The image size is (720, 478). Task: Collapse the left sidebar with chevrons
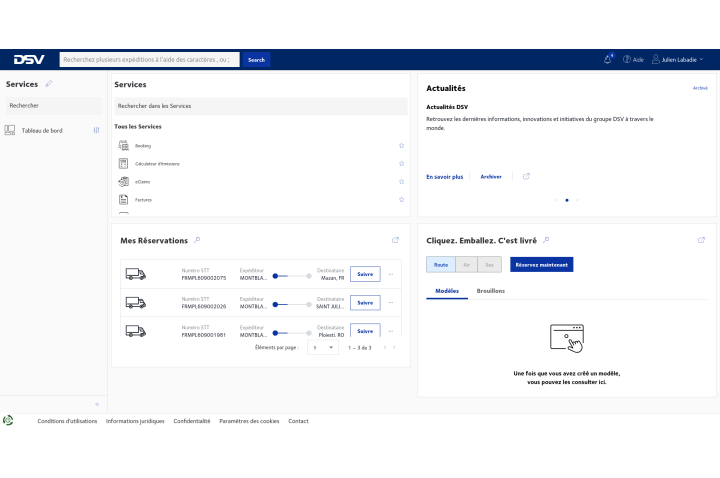[x=97, y=404]
